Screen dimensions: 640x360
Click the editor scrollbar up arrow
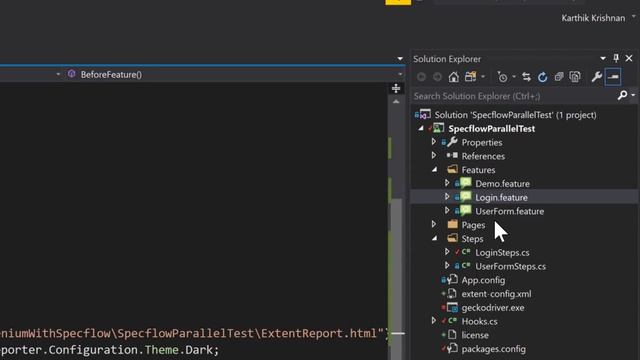pos(396,102)
